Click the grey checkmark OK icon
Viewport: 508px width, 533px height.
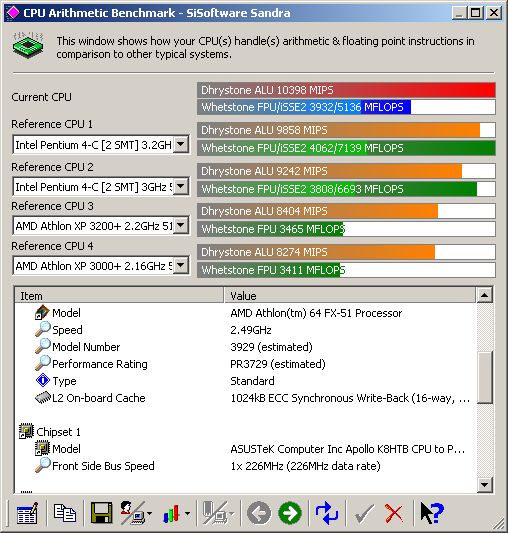pyautogui.click(x=364, y=514)
